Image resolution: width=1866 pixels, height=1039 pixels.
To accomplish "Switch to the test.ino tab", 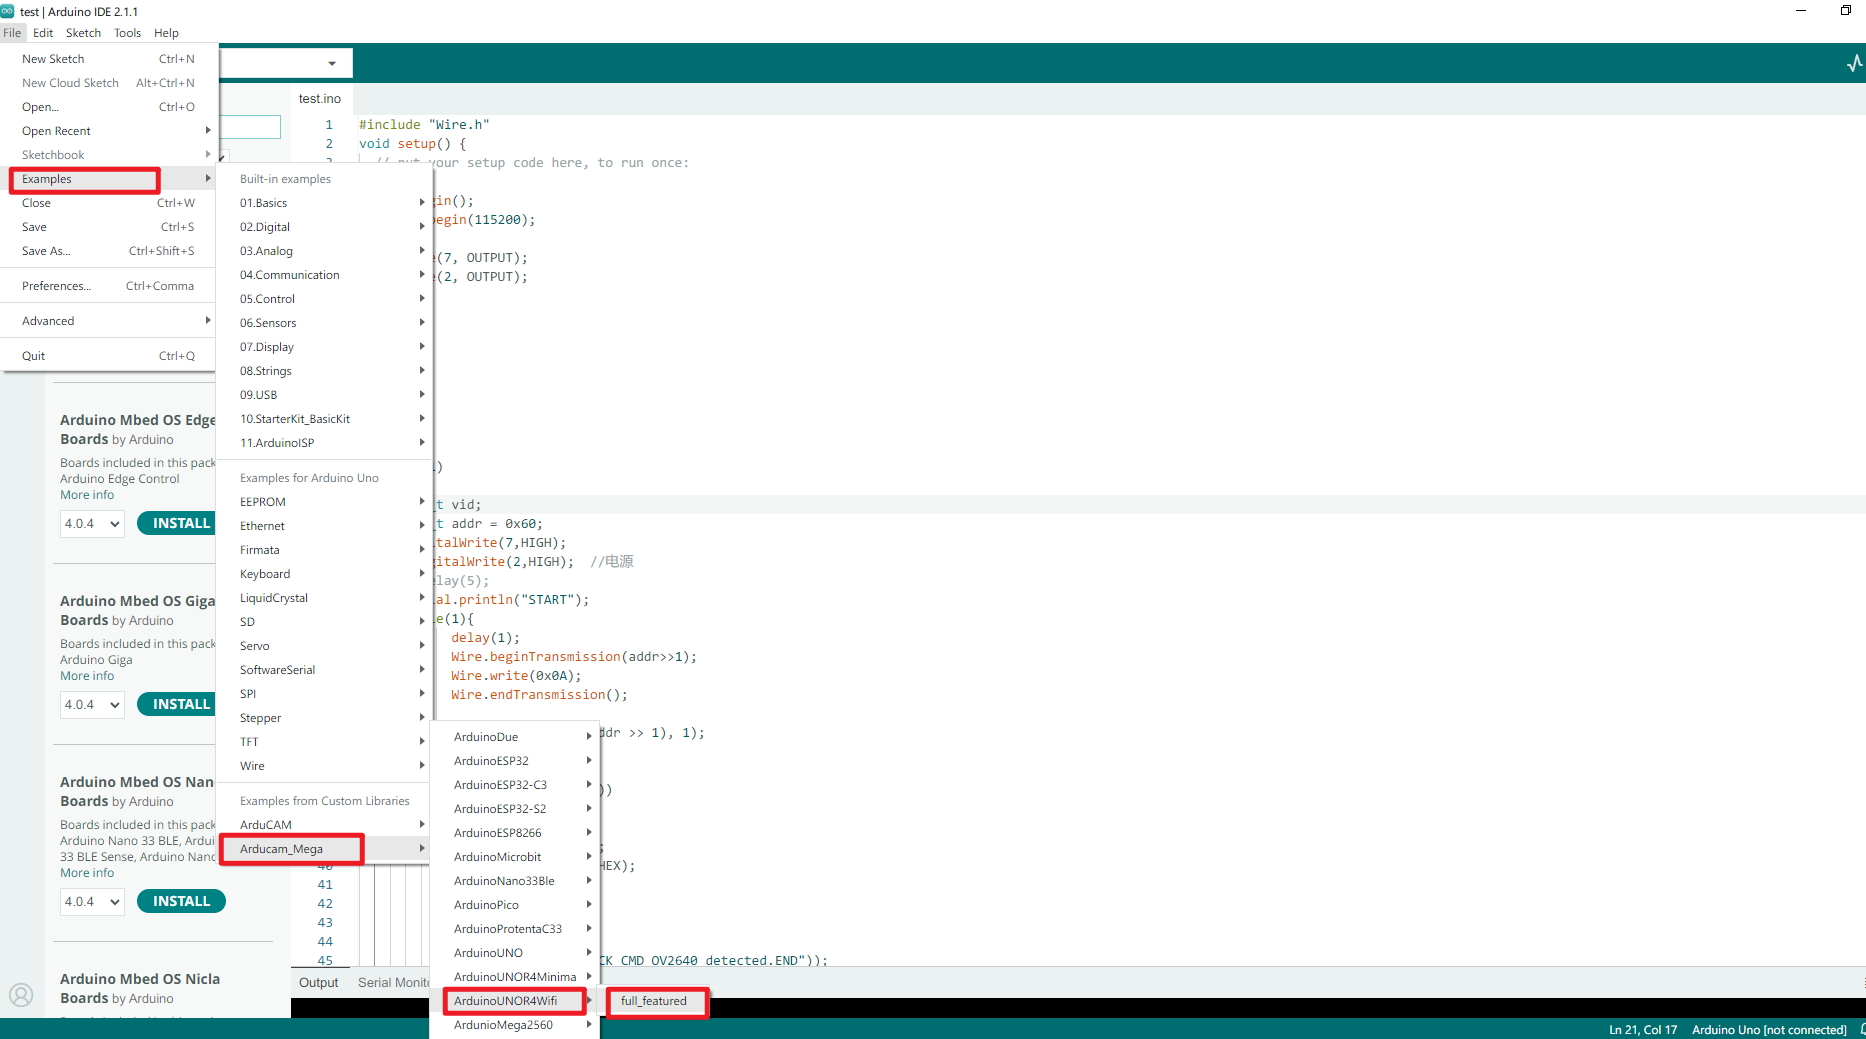I will tap(320, 99).
